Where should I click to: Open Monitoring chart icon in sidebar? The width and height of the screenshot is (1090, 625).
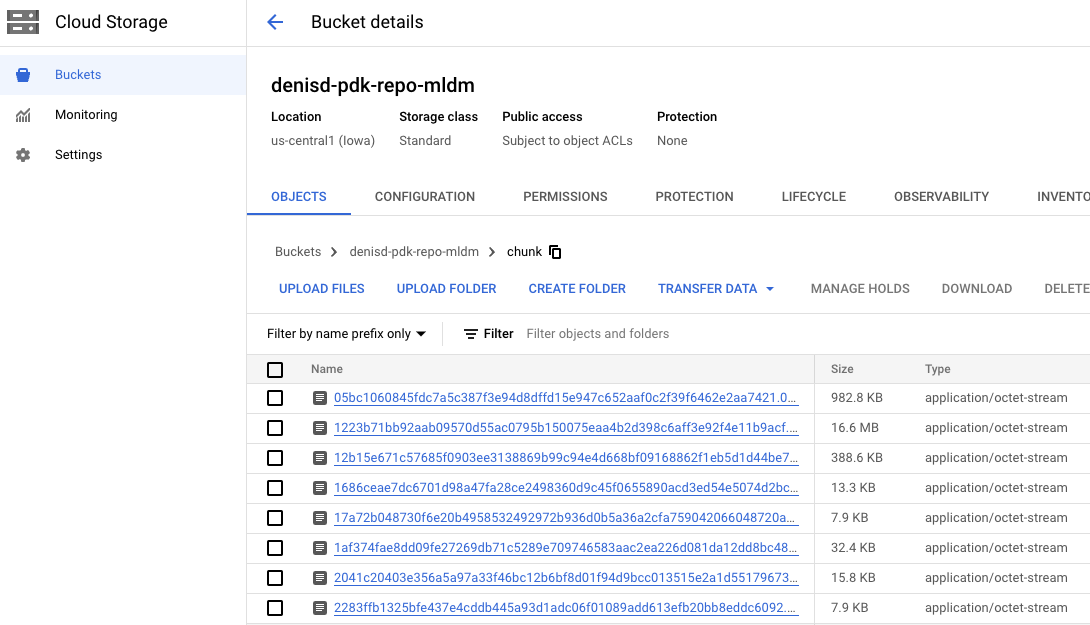pos(23,115)
